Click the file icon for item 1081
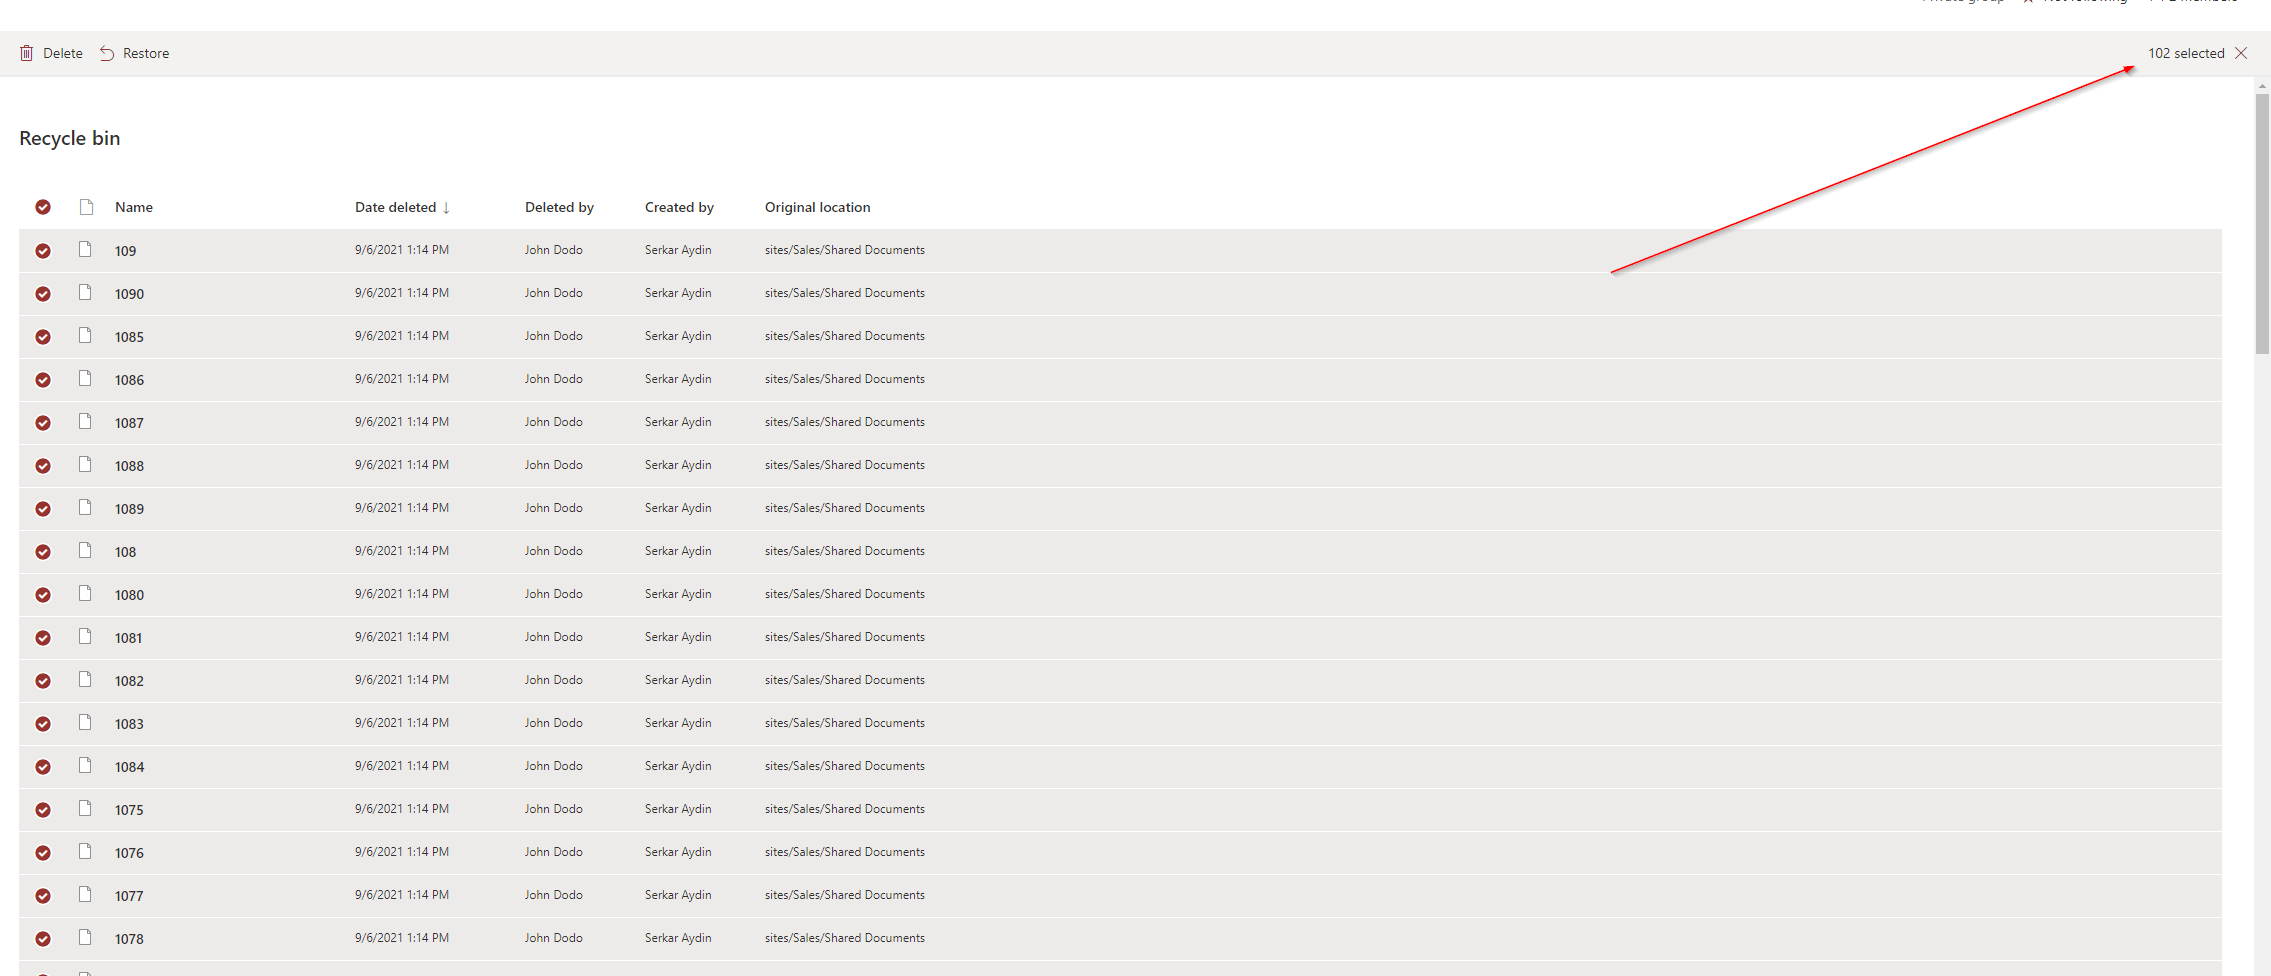 (x=85, y=637)
